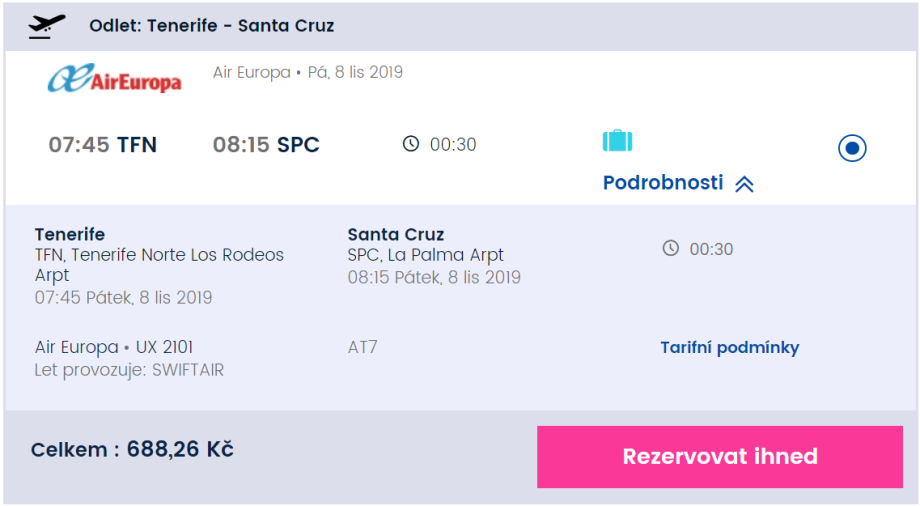Viewport: 920px width, 506px height.
Task: Click the 08:15 SPC arrival time
Action: point(266,145)
